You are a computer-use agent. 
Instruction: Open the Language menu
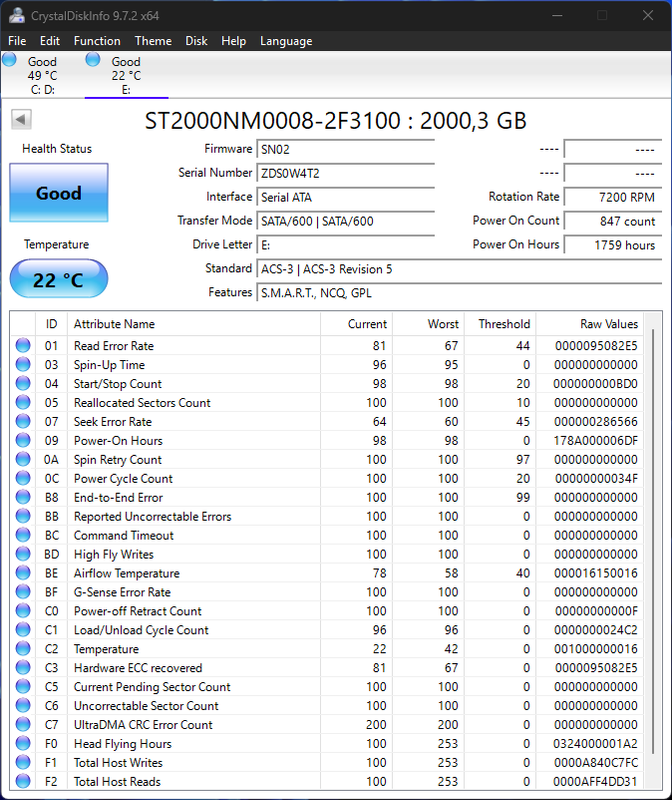(x=286, y=41)
